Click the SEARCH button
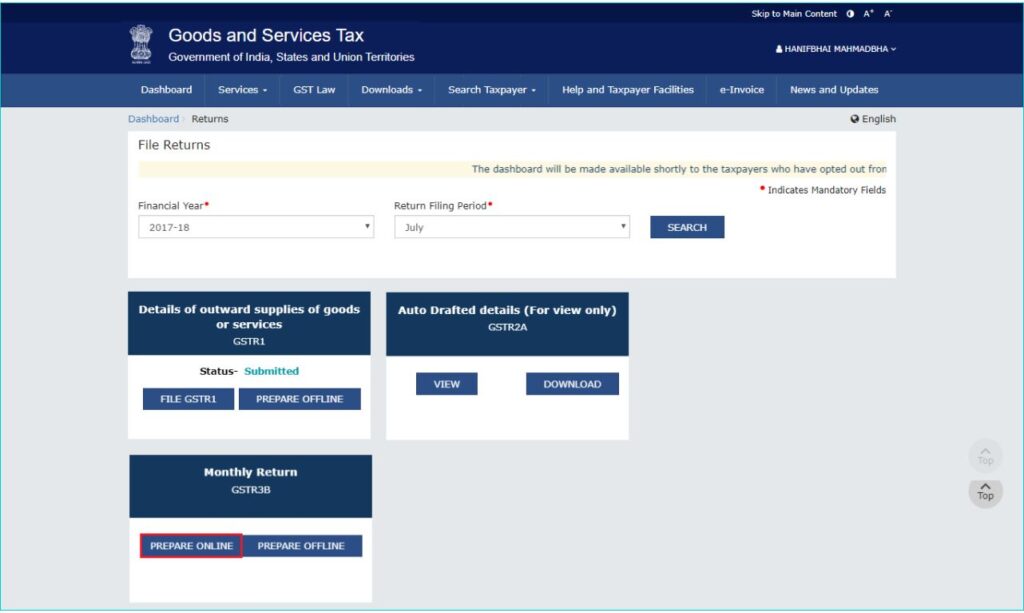 [687, 227]
